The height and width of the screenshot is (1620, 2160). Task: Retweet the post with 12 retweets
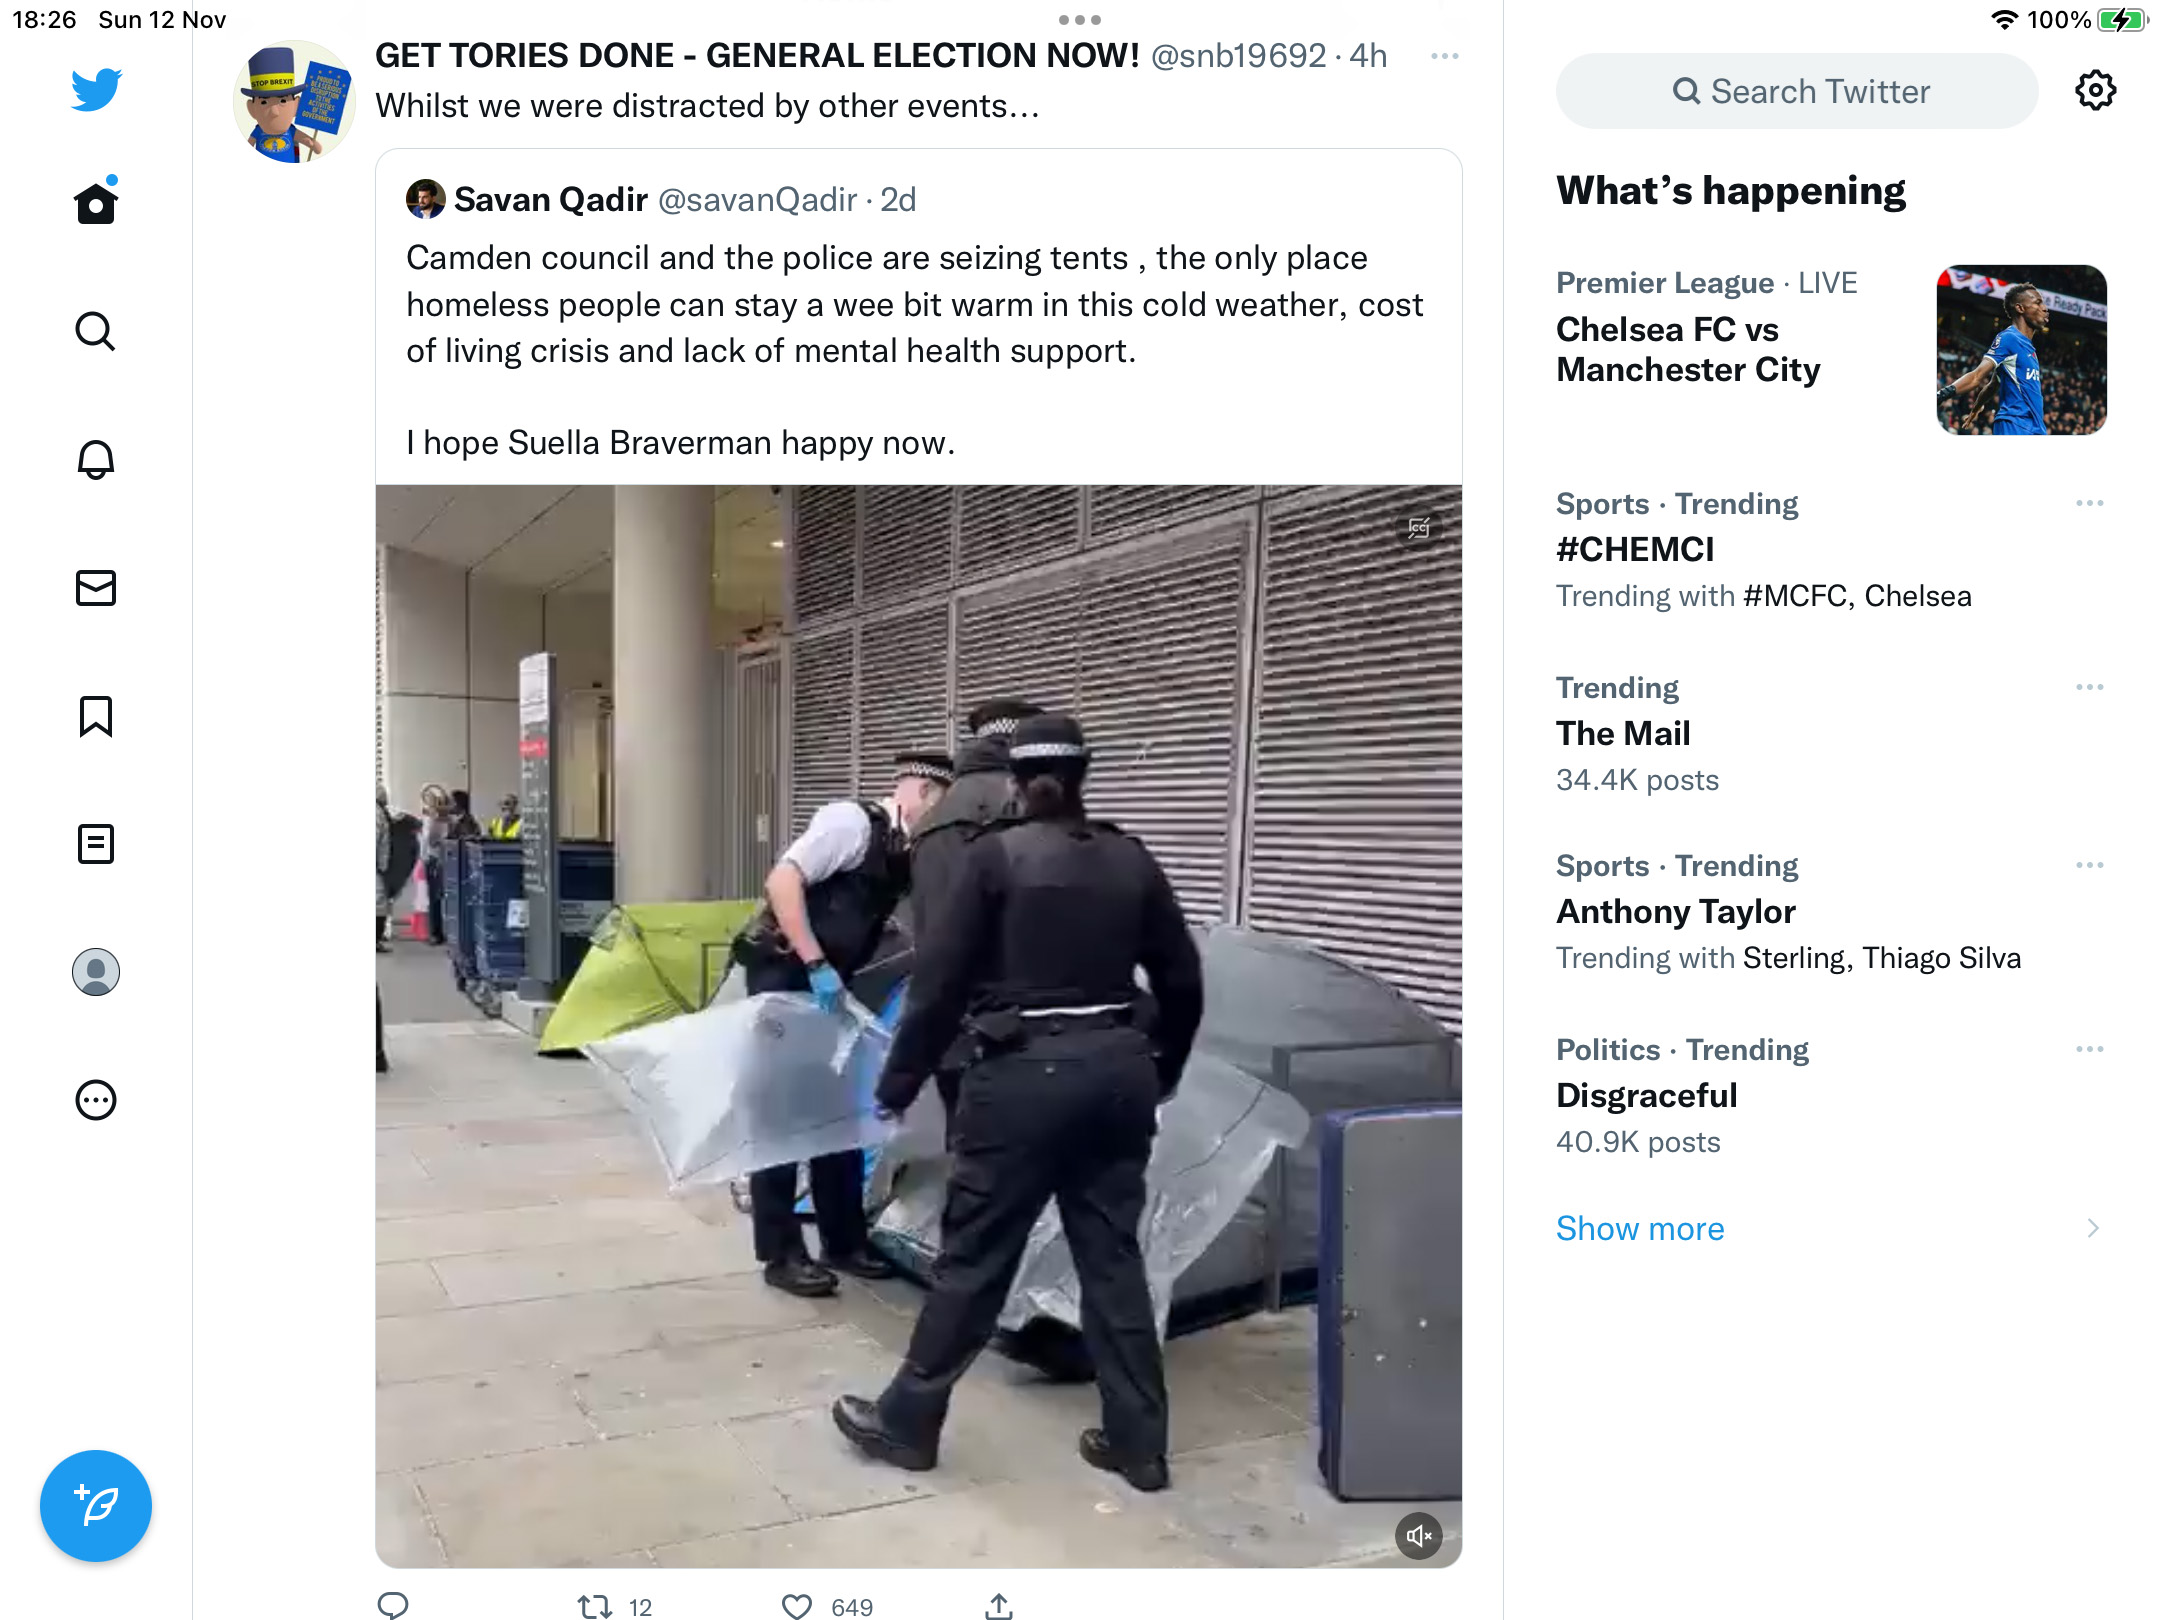point(595,1606)
